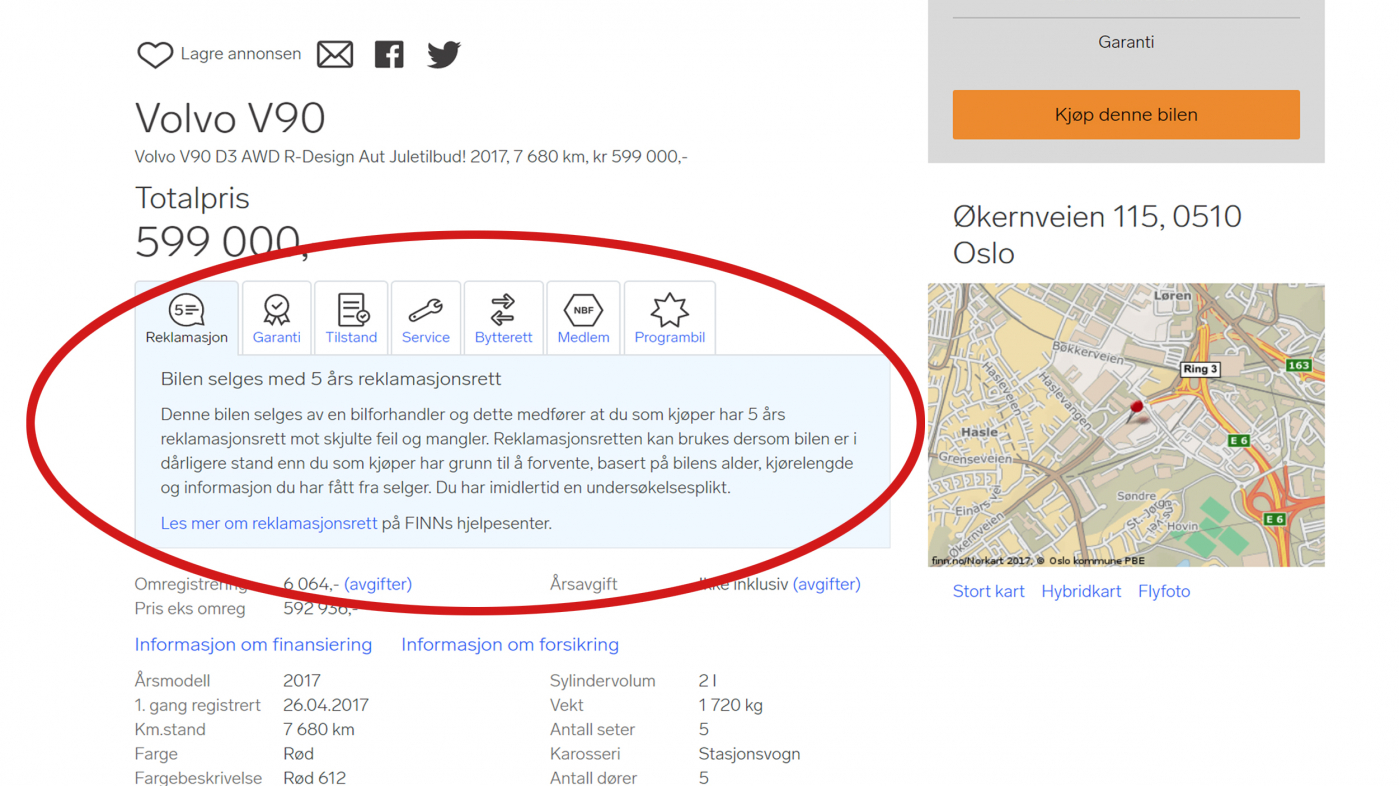Click the avgifter link beside Omregistrering

click(377, 583)
